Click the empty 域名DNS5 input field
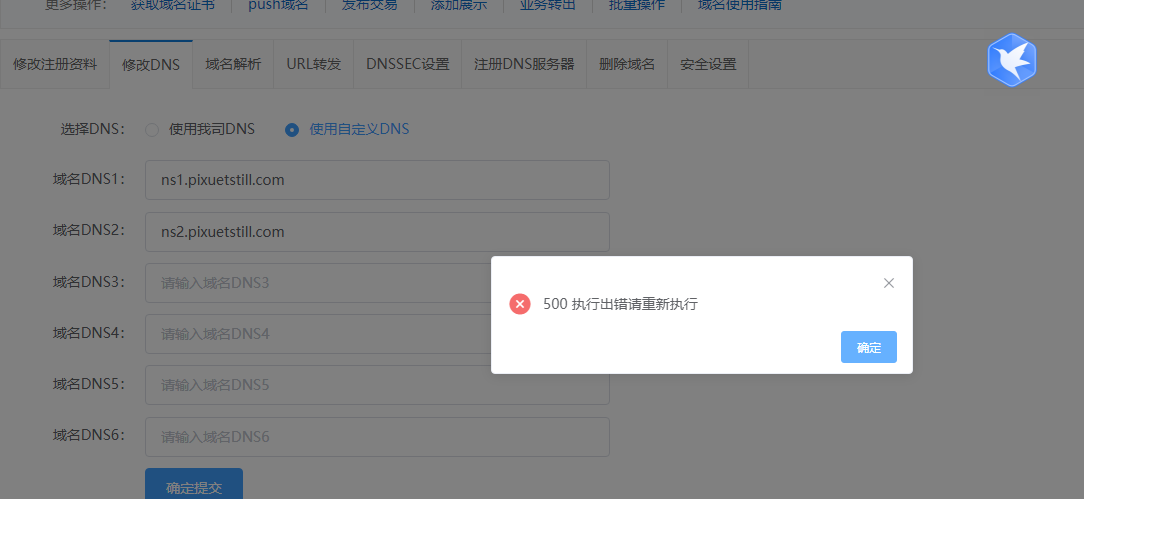1150x555 pixels. (x=377, y=385)
